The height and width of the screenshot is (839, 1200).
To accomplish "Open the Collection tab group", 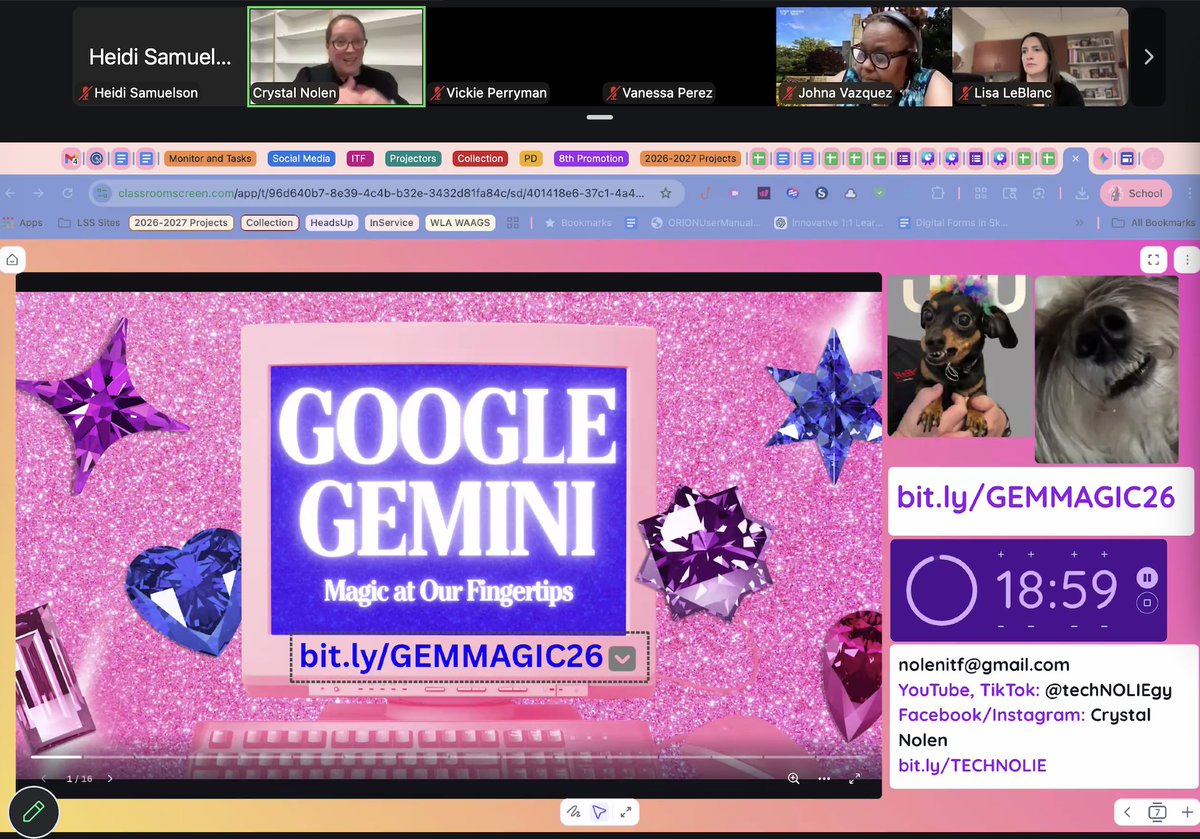I will pos(480,158).
